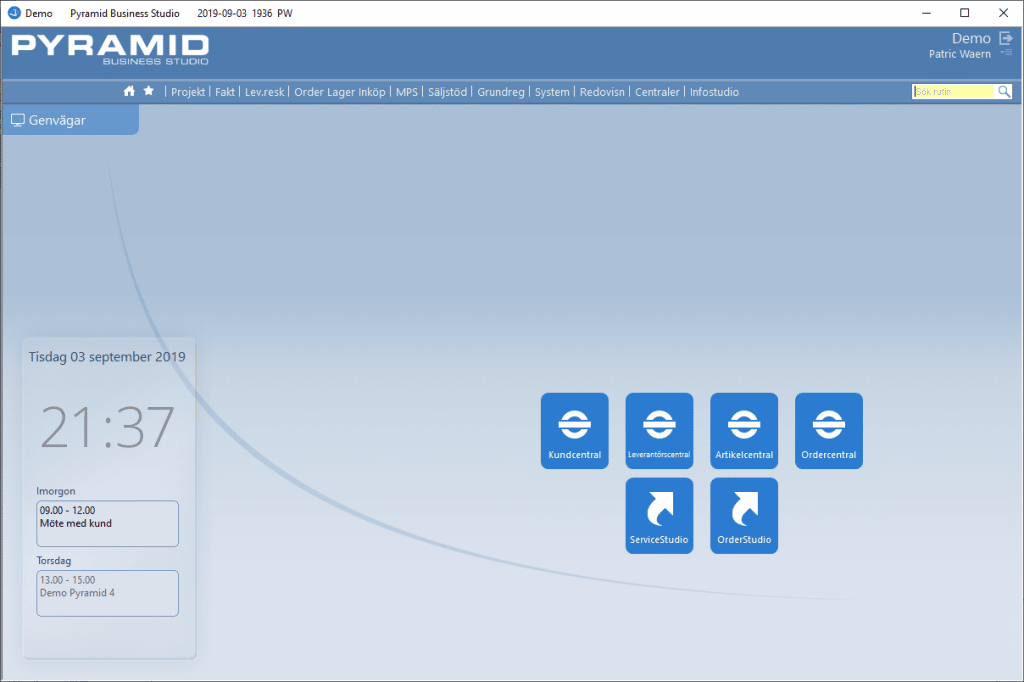Click the Demo company name in header

tap(970, 38)
